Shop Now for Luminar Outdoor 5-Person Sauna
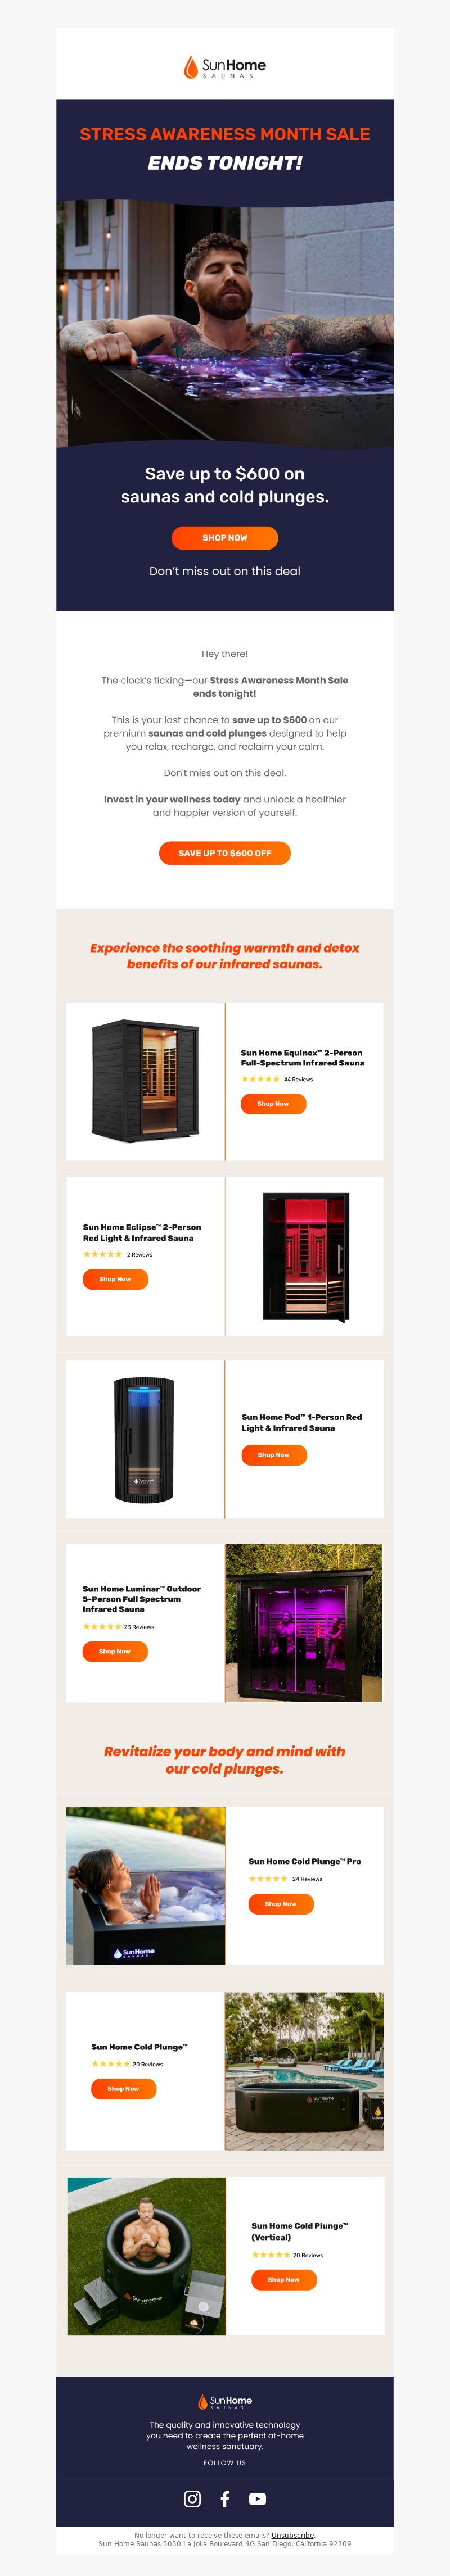 115,1650
